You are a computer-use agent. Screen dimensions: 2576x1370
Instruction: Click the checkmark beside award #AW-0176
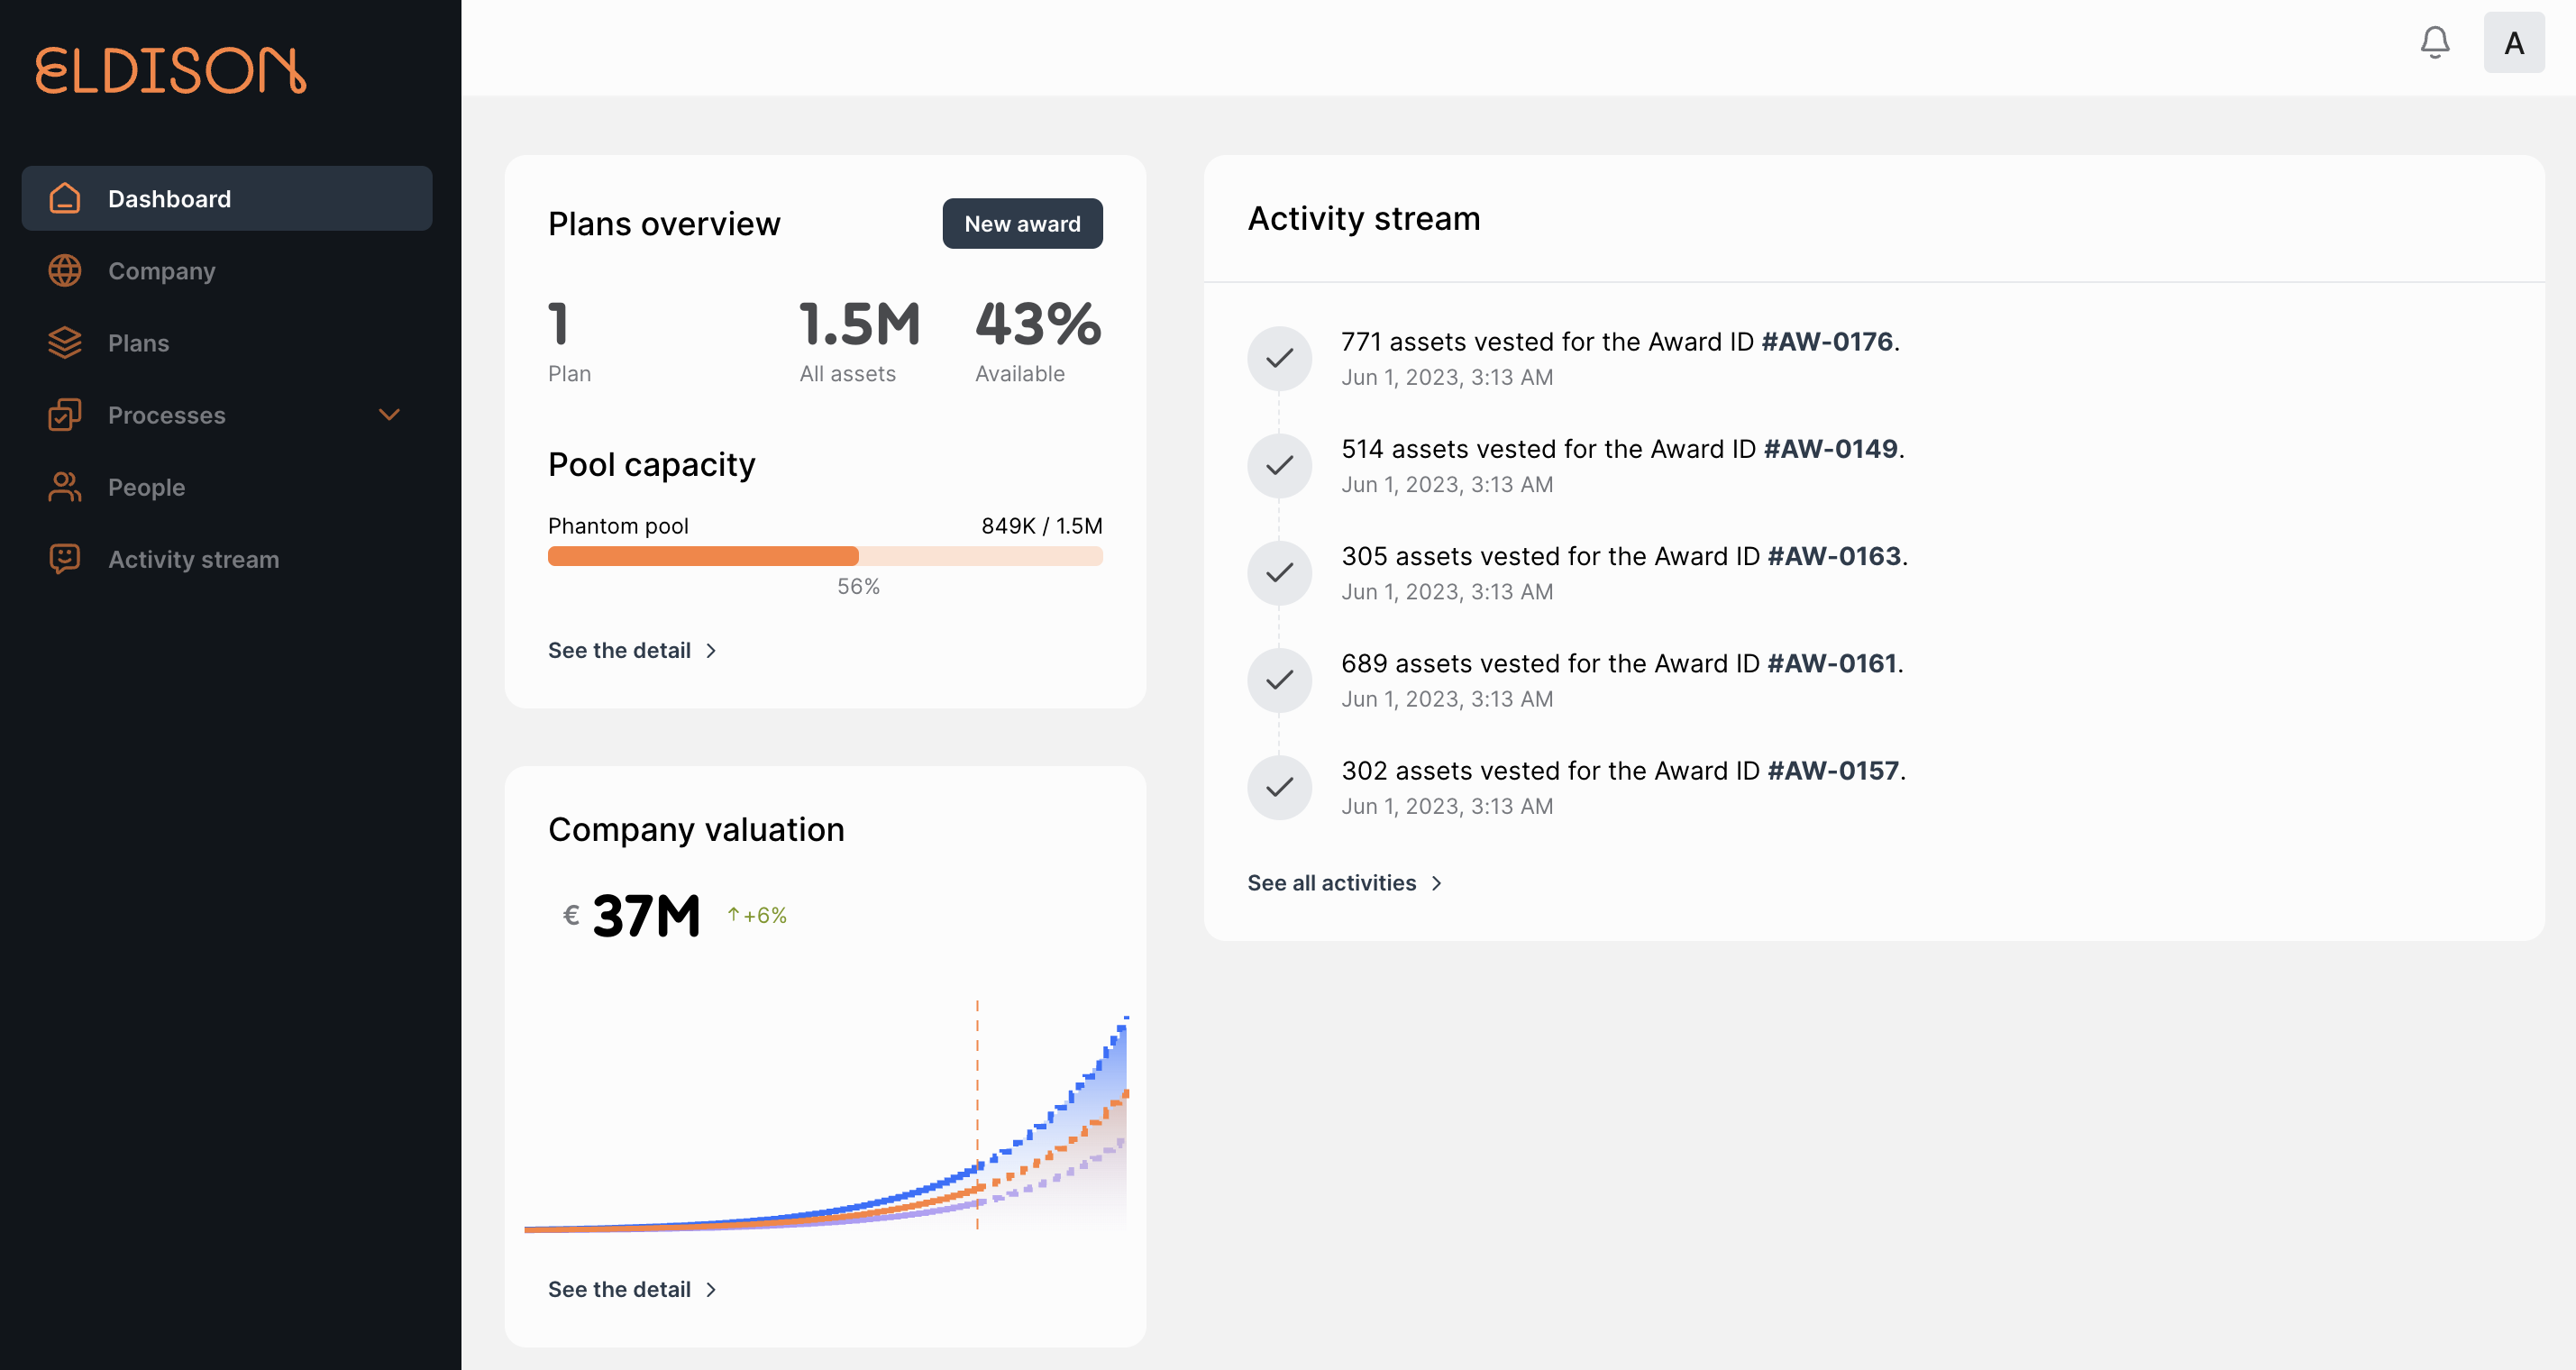(x=1280, y=358)
